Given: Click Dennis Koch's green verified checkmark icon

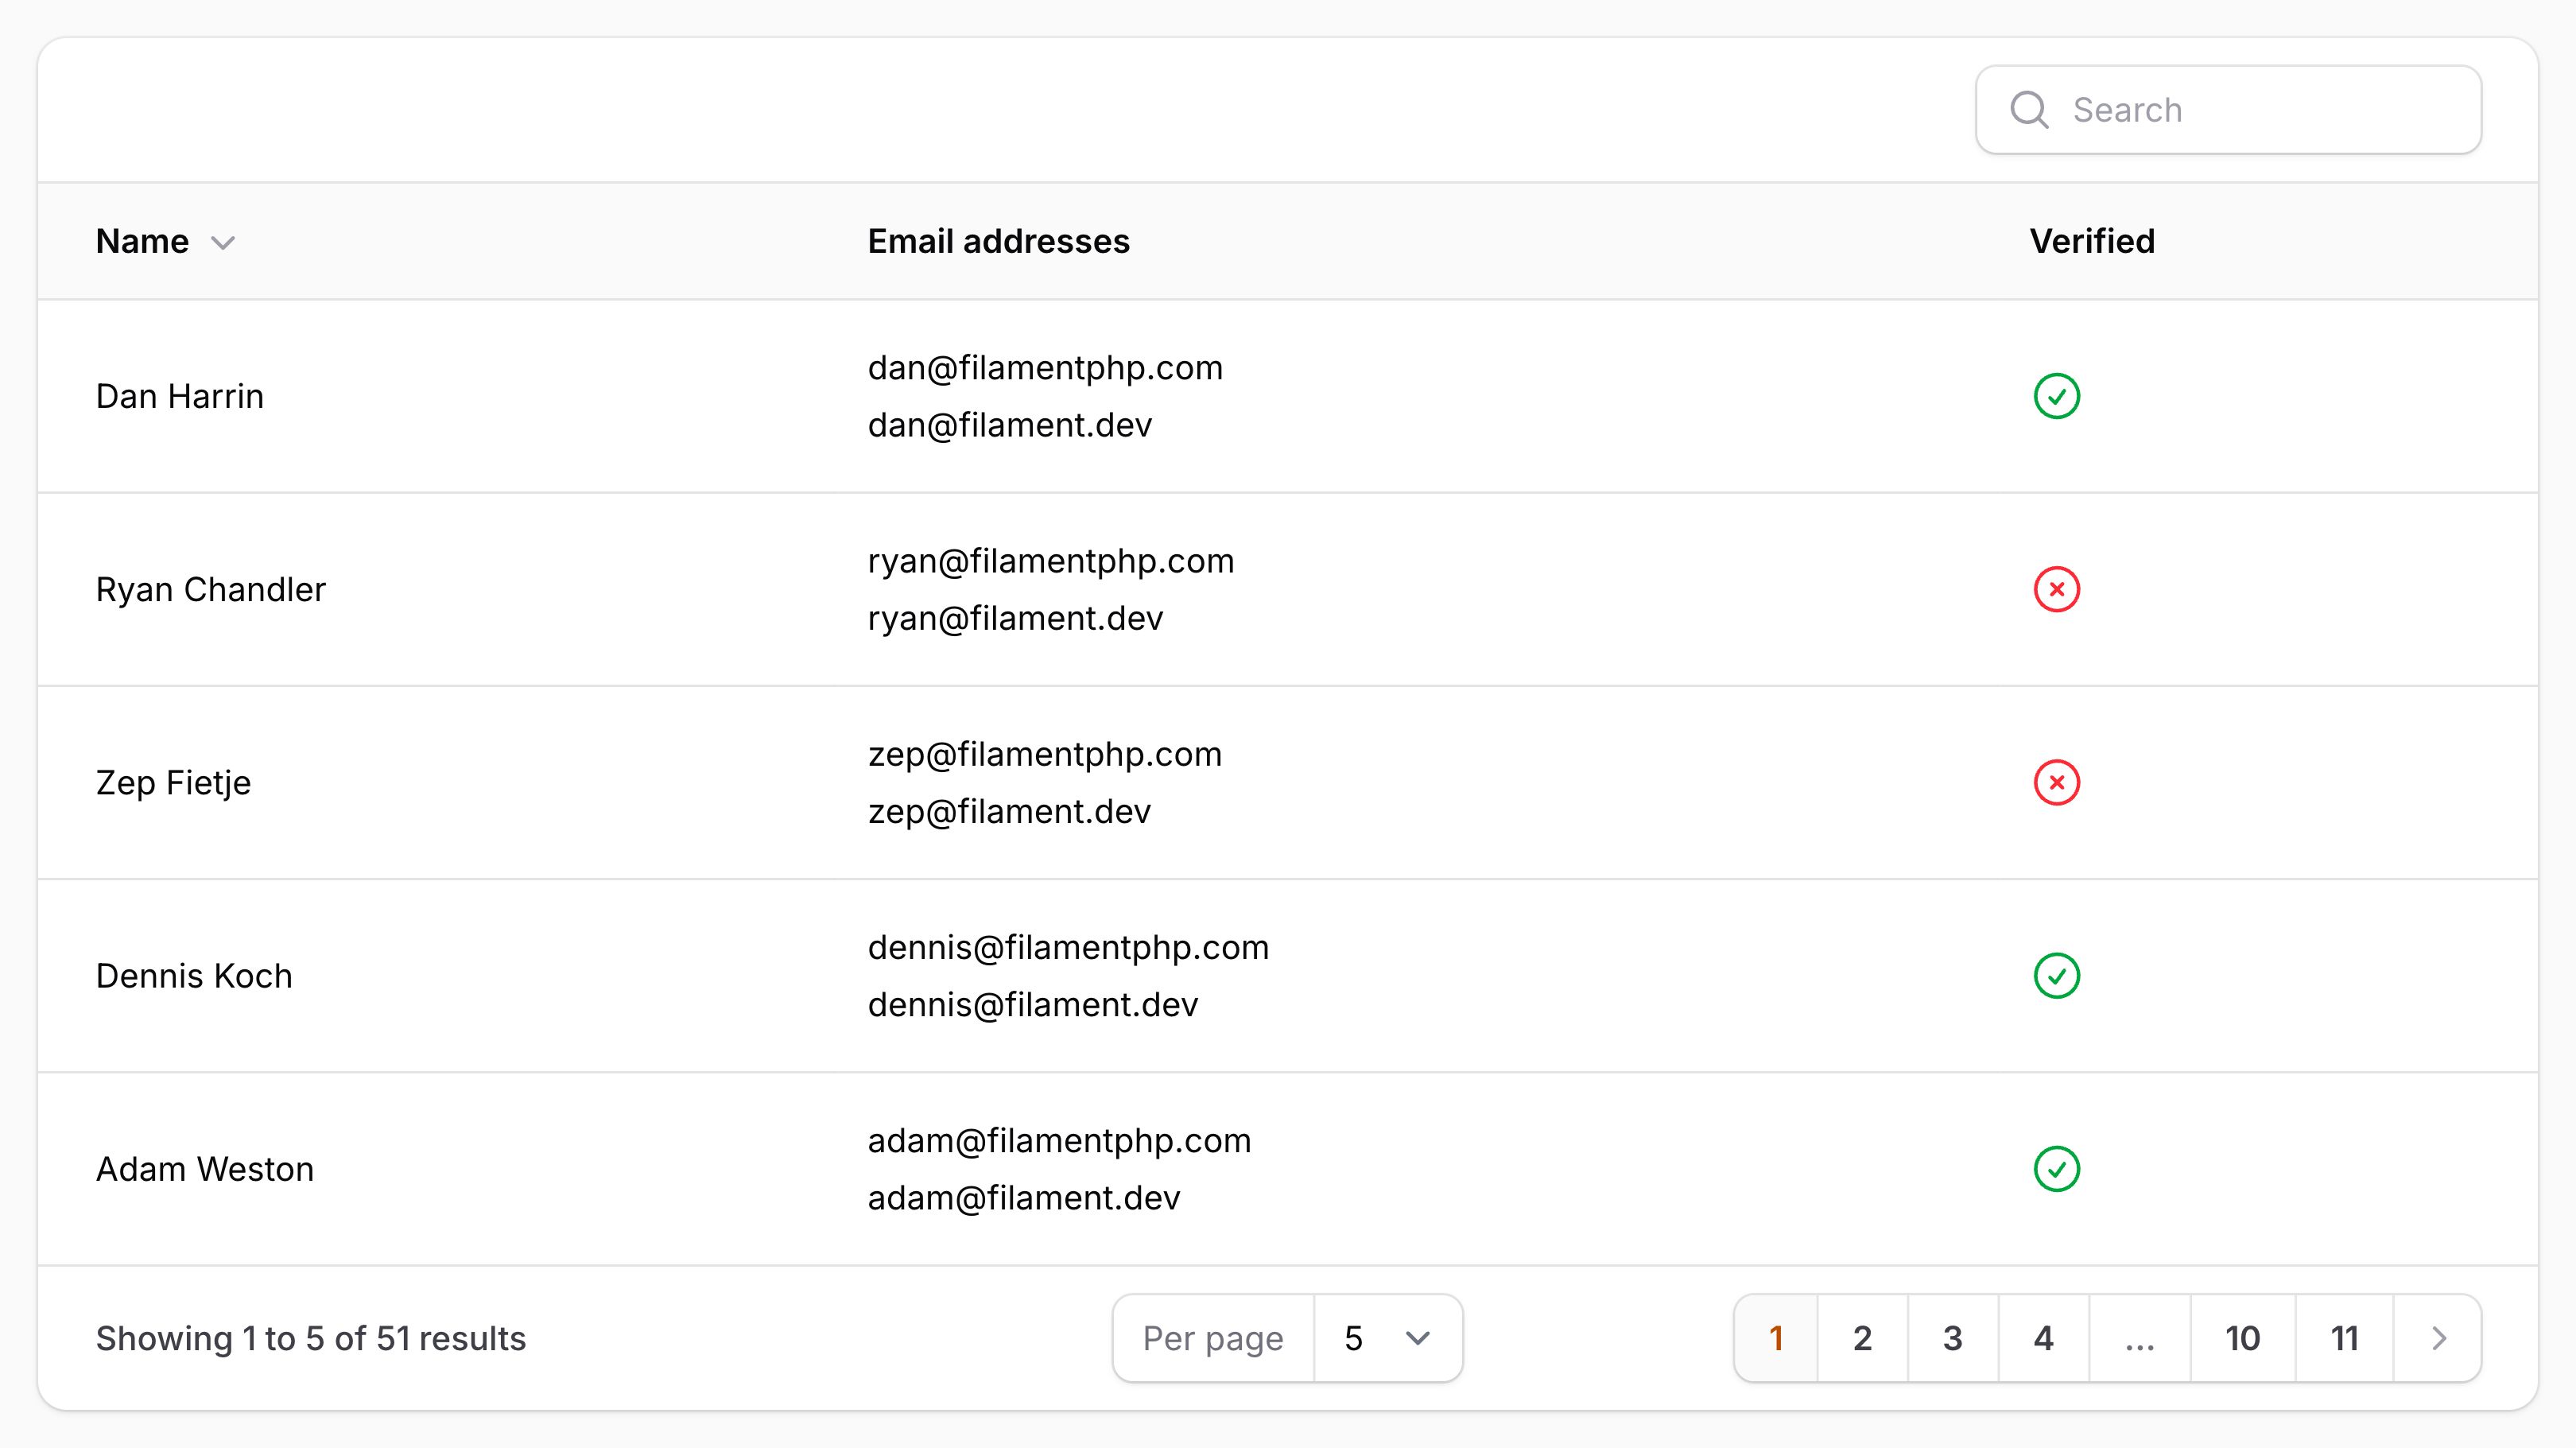Looking at the screenshot, I should tap(2057, 975).
